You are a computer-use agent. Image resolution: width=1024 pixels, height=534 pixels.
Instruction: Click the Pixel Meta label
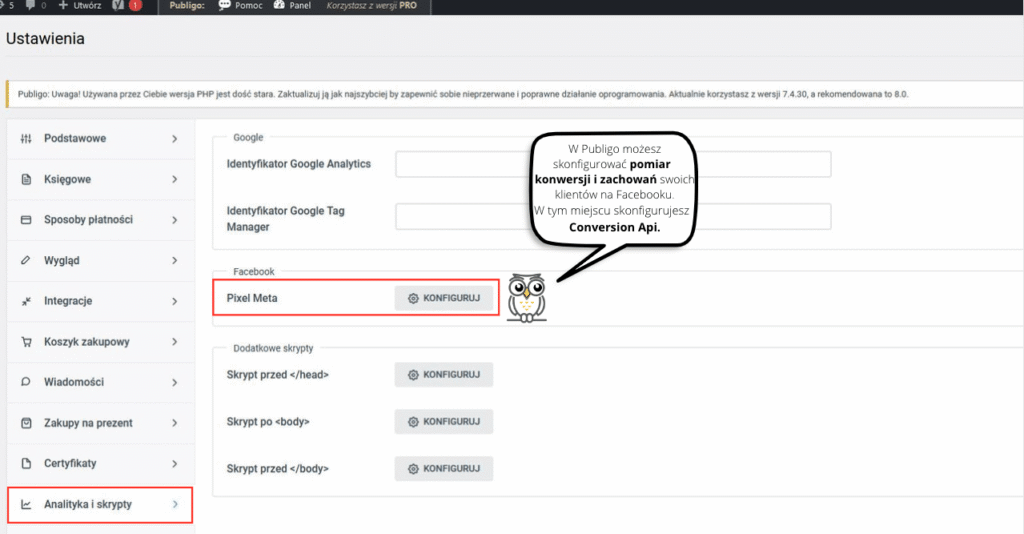[252, 298]
